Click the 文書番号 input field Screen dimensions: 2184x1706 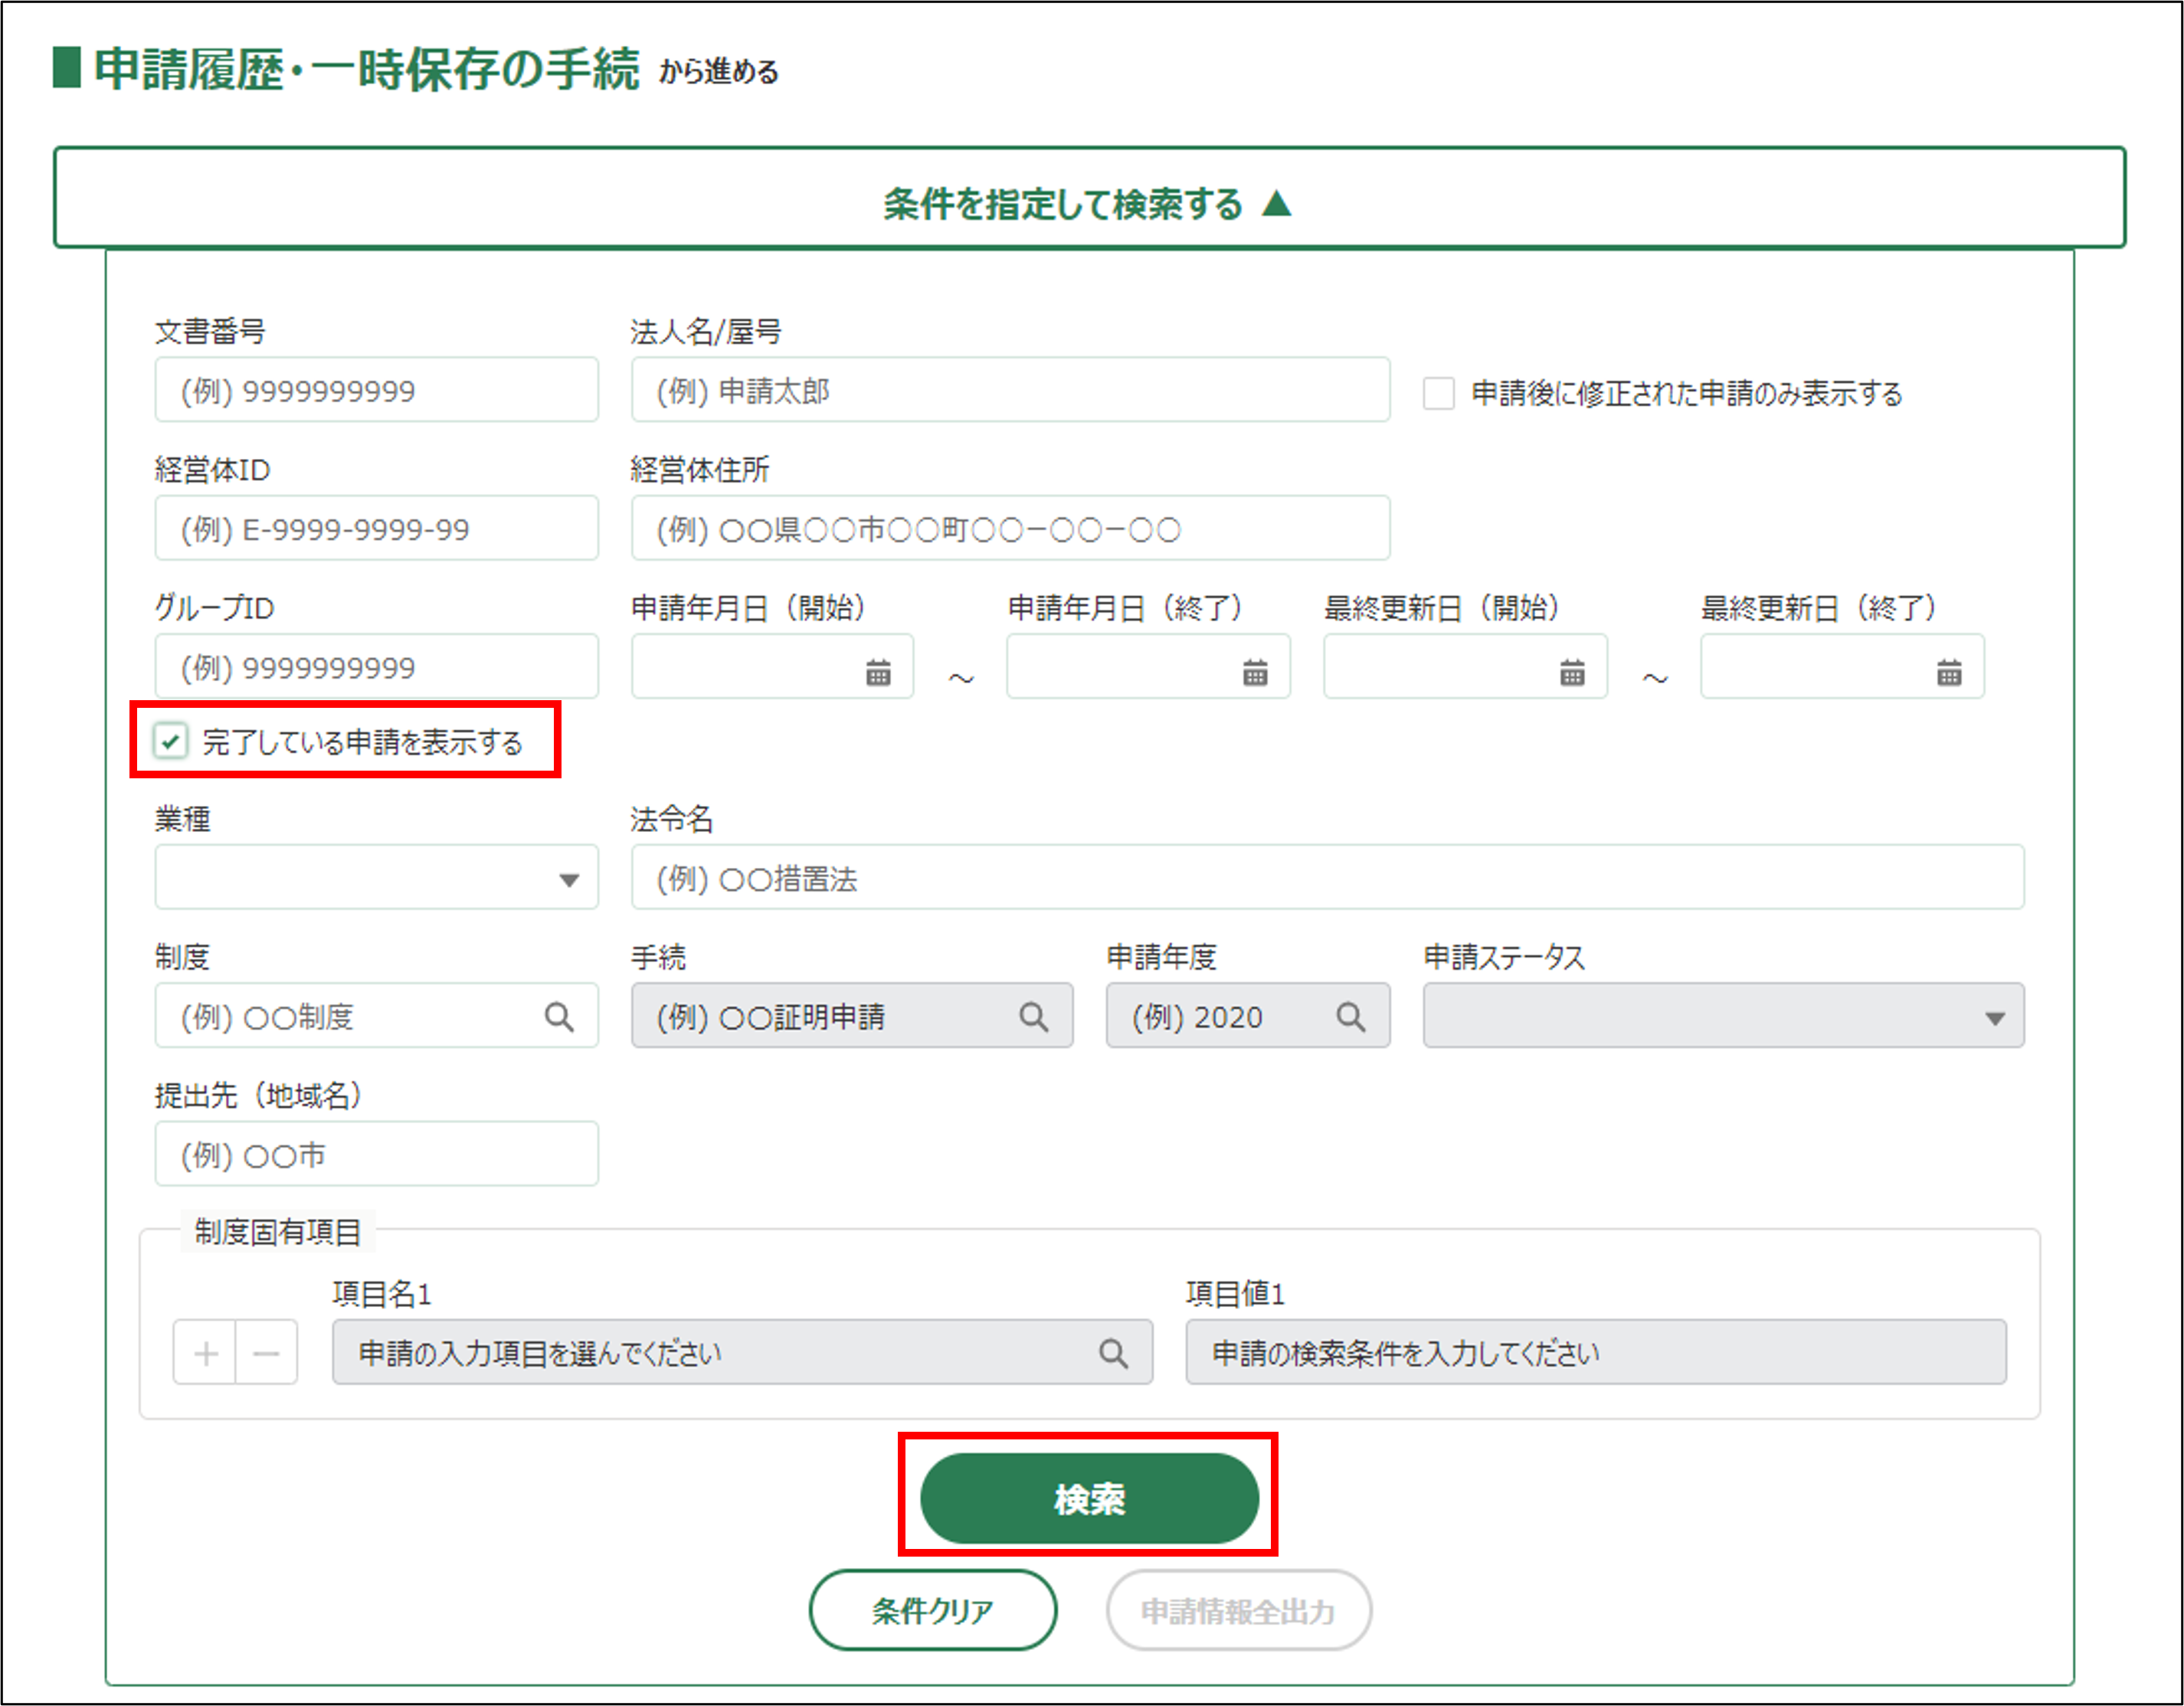tap(377, 390)
